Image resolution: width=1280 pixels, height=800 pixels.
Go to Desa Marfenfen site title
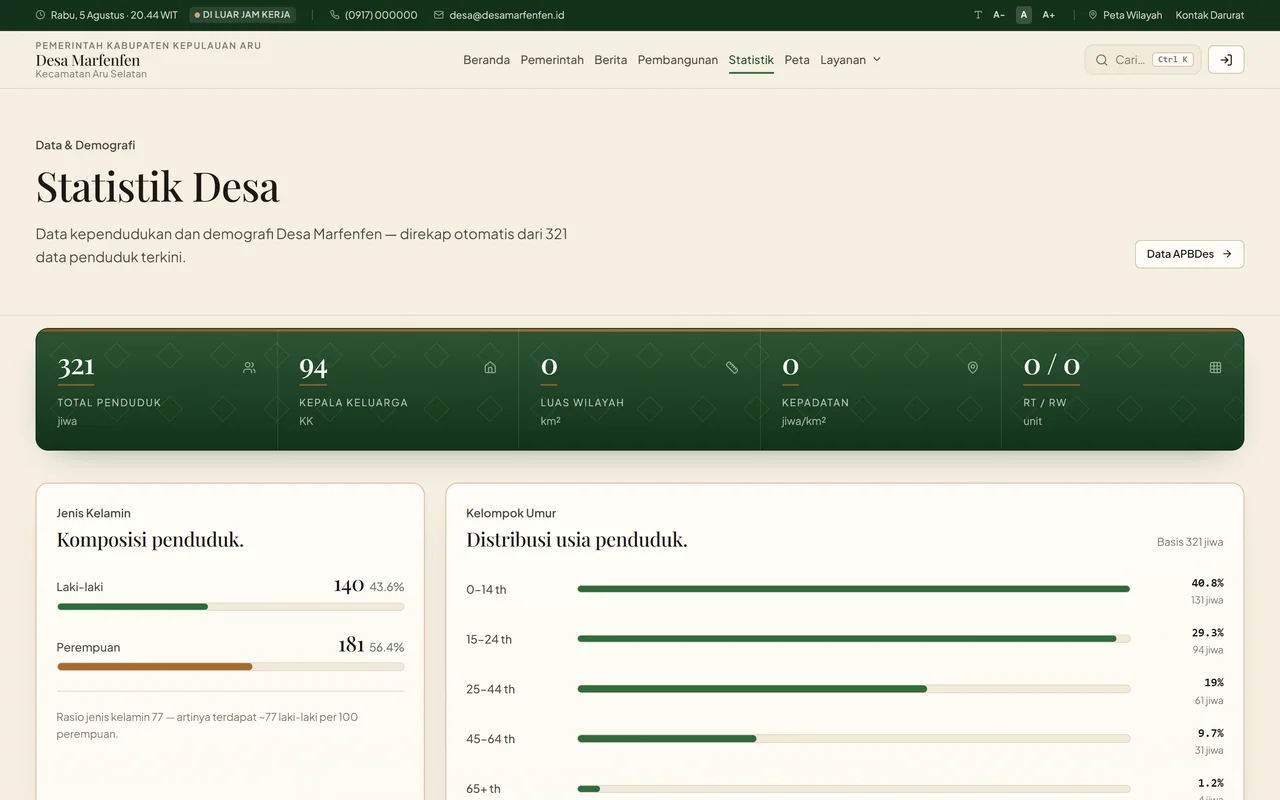point(88,60)
